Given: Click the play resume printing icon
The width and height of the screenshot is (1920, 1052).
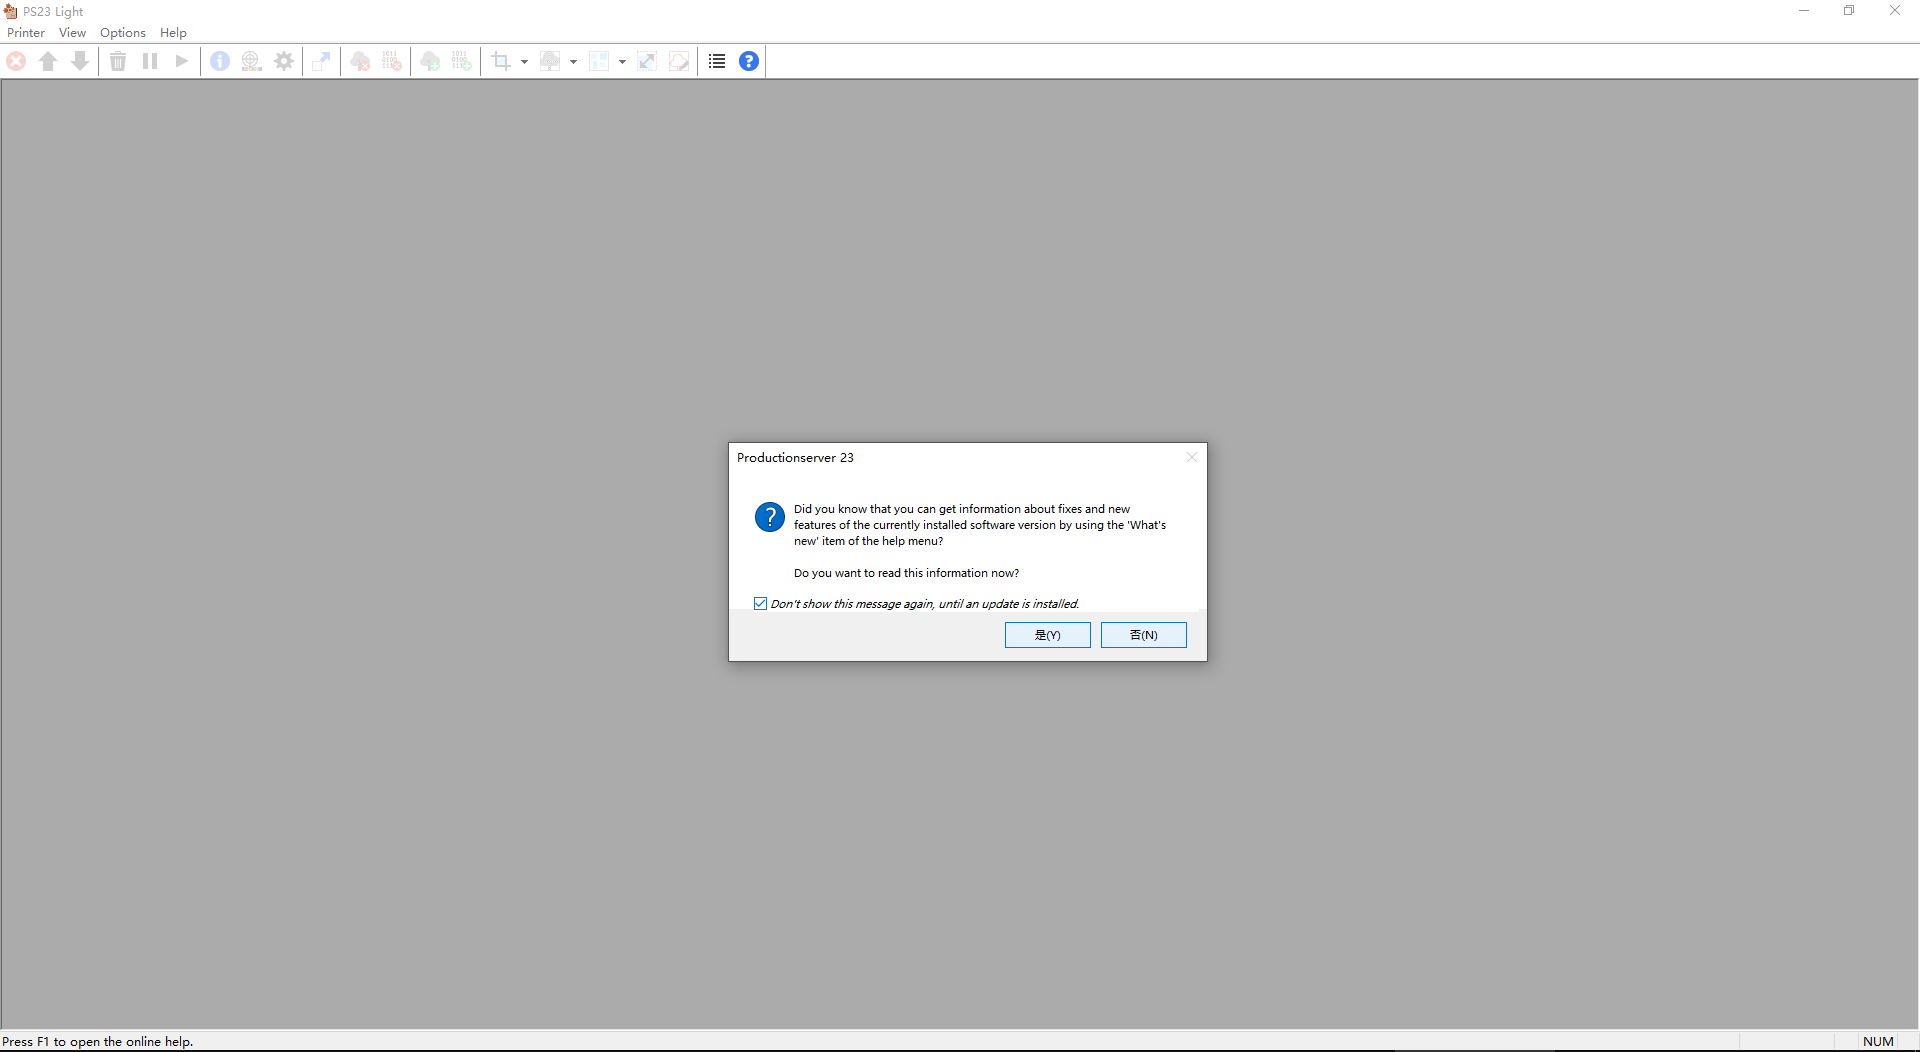Looking at the screenshot, I should click(182, 61).
